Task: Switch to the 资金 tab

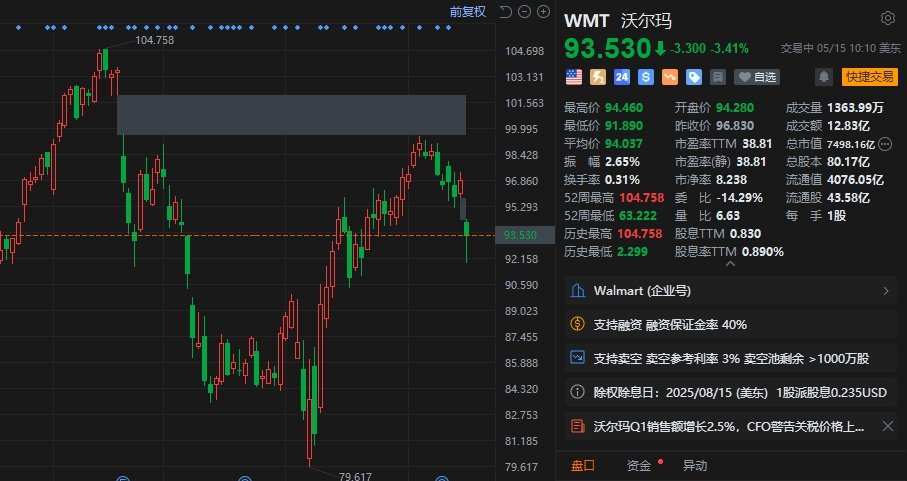Action: pyautogui.click(x=639, y=465)
